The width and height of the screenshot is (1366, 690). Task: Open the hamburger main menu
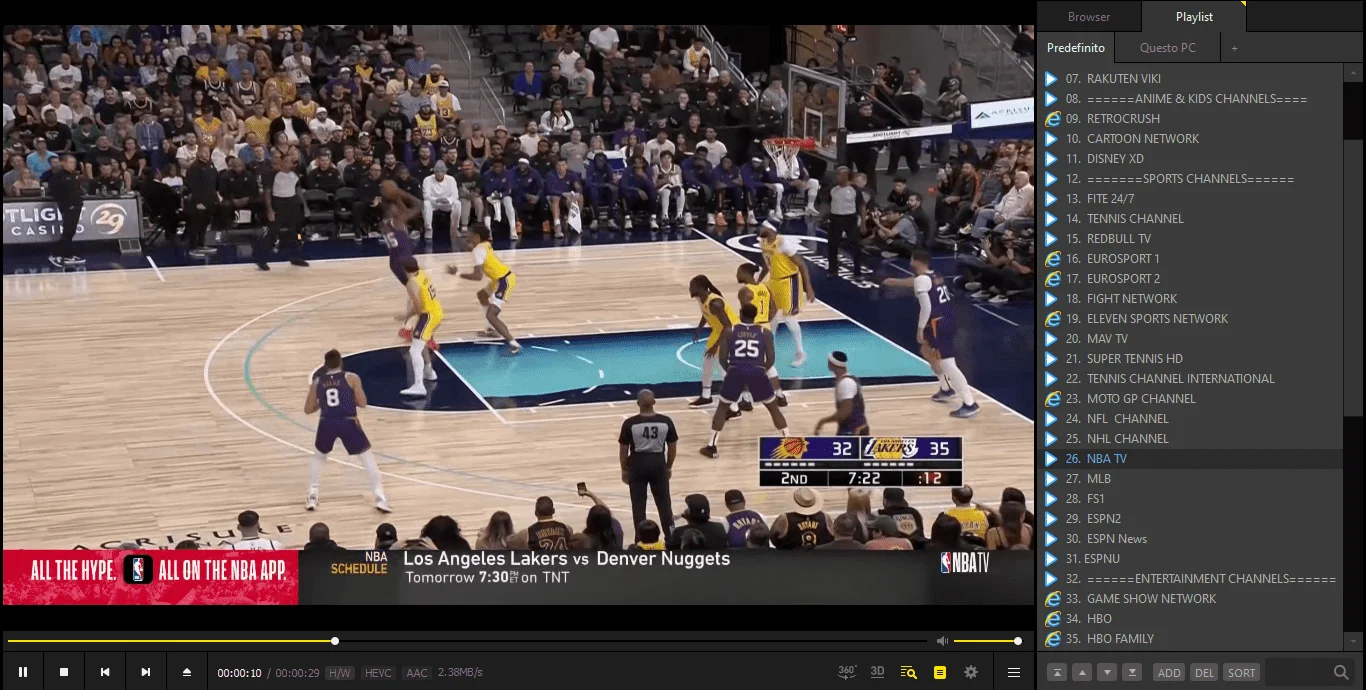click(1014, 672)
